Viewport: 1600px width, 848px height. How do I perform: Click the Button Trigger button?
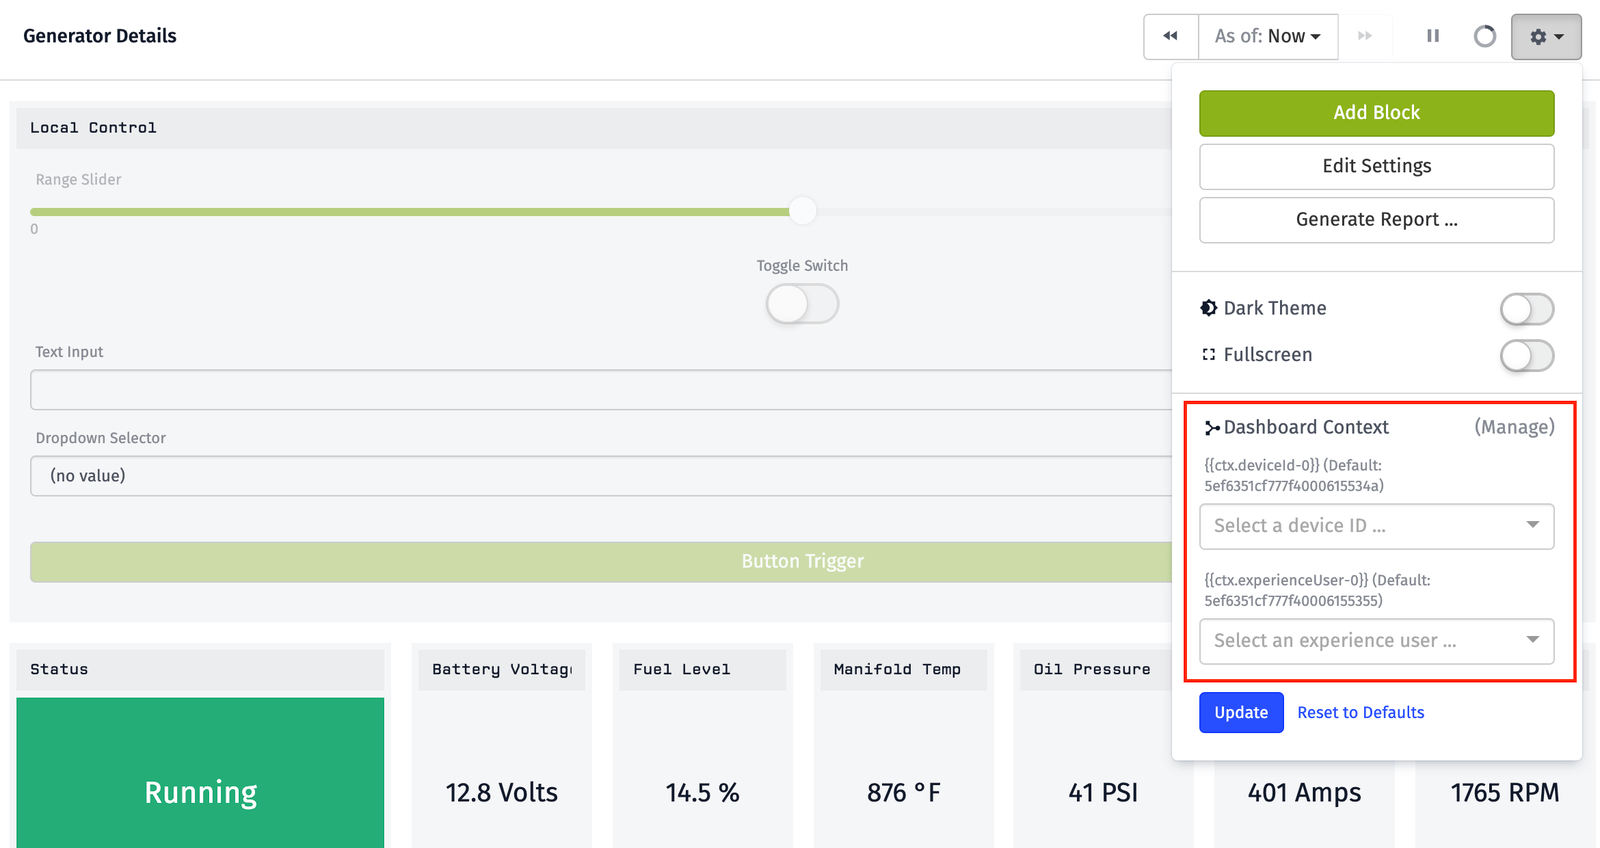601,562
